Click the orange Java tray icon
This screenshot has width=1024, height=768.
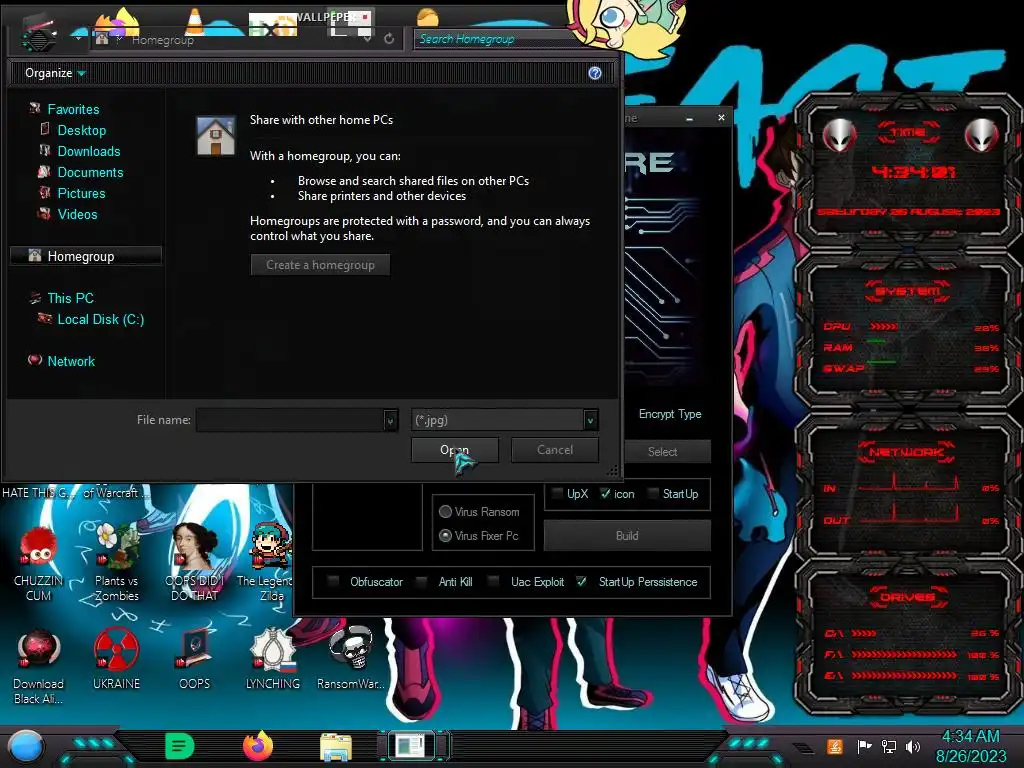pyautogui.click(x=835, y=746)
